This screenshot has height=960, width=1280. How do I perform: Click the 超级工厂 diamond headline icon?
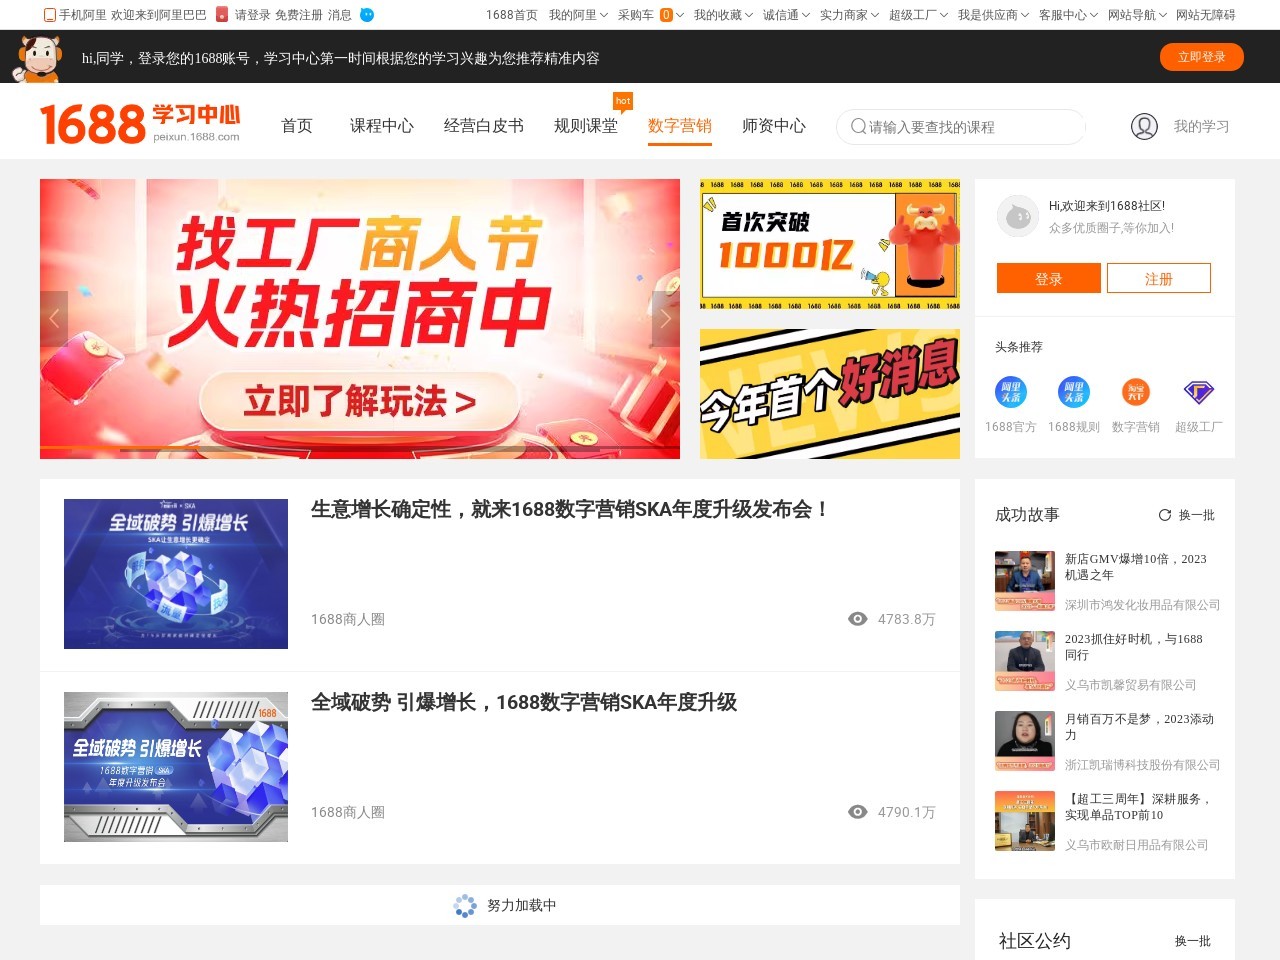1197,392
